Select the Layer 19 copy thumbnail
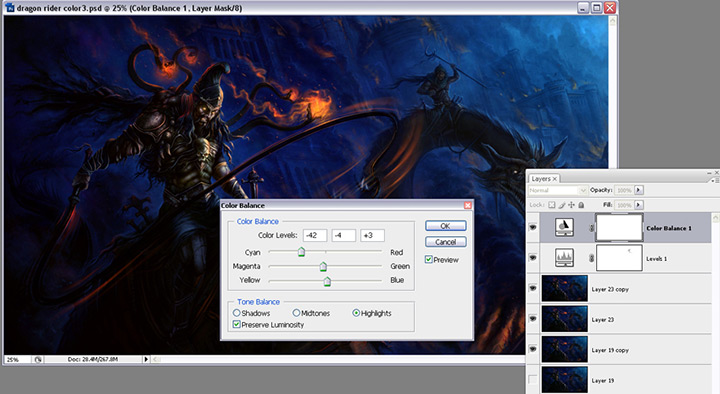This screenshot has width=720, height=394. 564,349
